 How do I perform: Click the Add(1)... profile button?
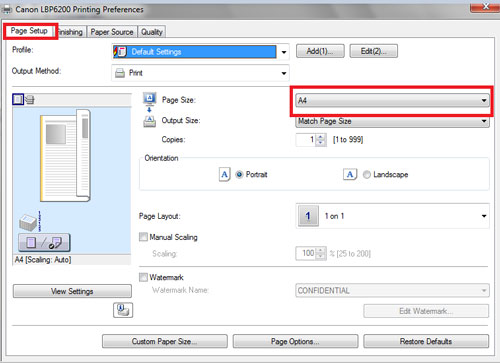(320, 51)
